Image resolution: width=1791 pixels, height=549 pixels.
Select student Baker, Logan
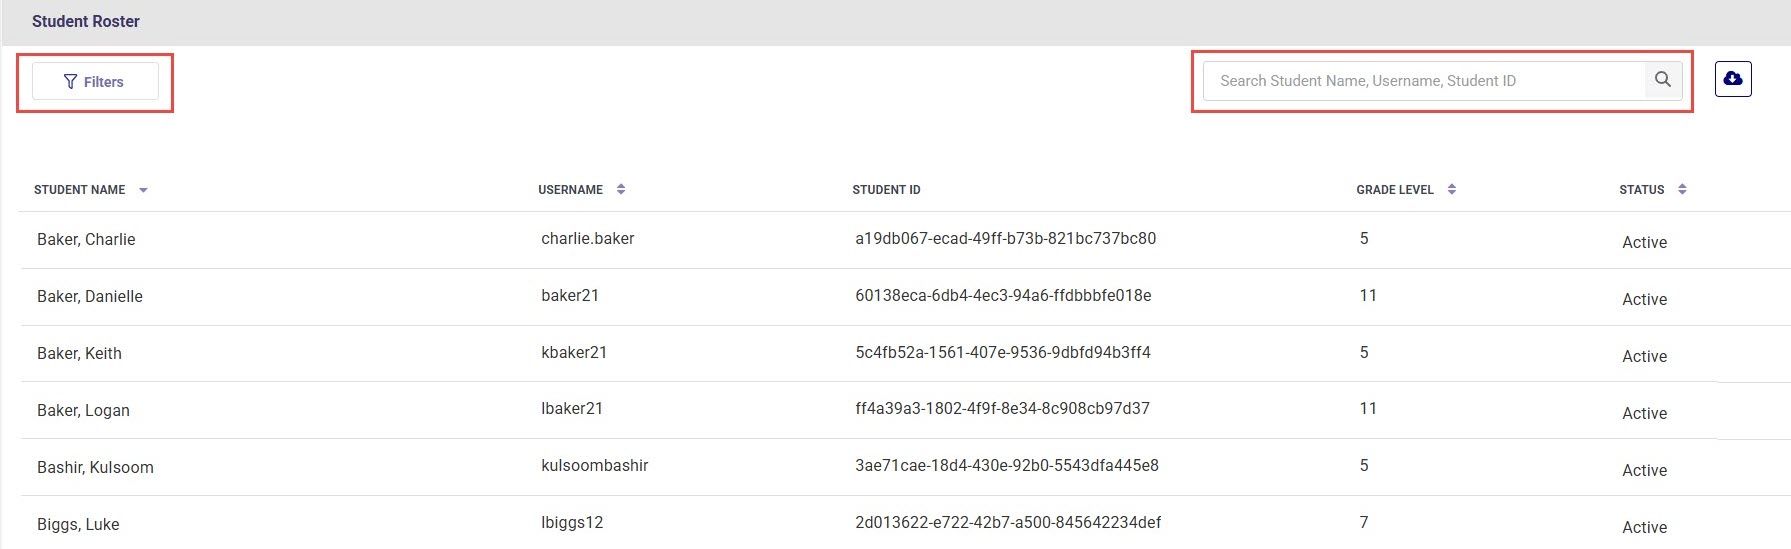tap(83, 411)
